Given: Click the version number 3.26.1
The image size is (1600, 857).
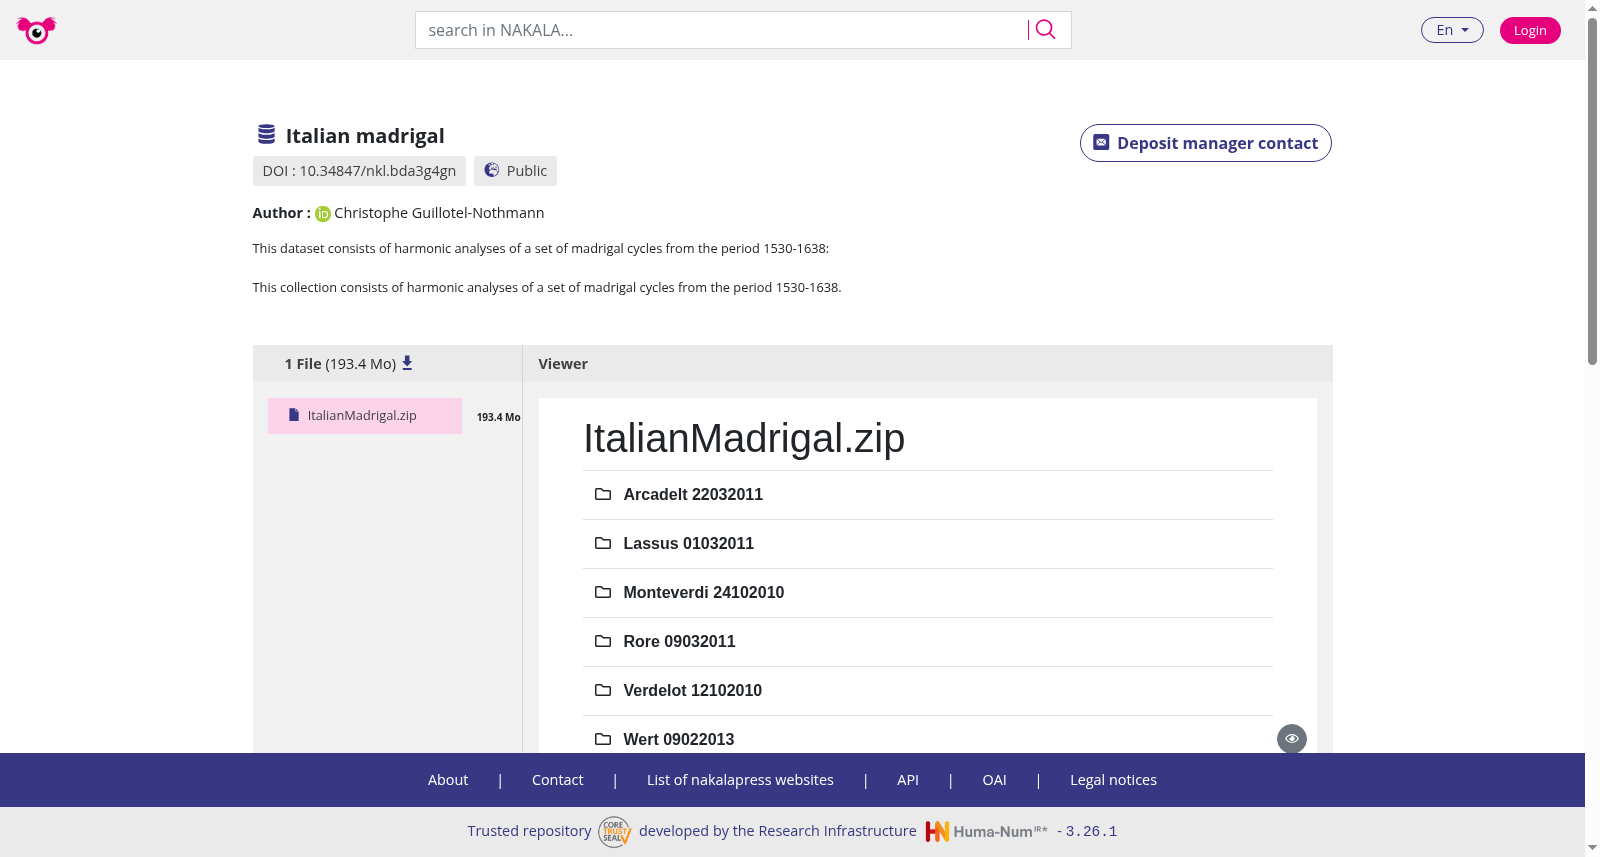Looking at the screenshot, I should 1091,831.
